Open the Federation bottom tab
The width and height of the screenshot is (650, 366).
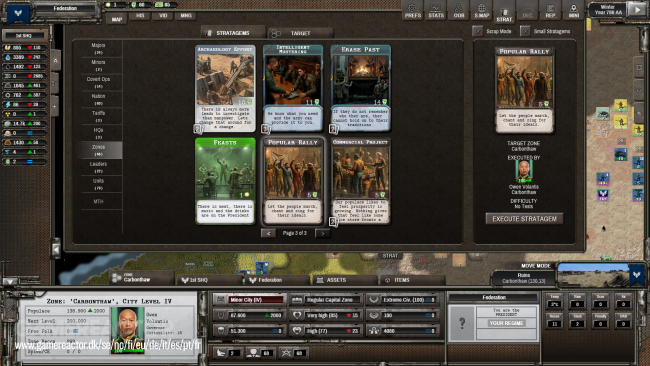click(277, 280)
